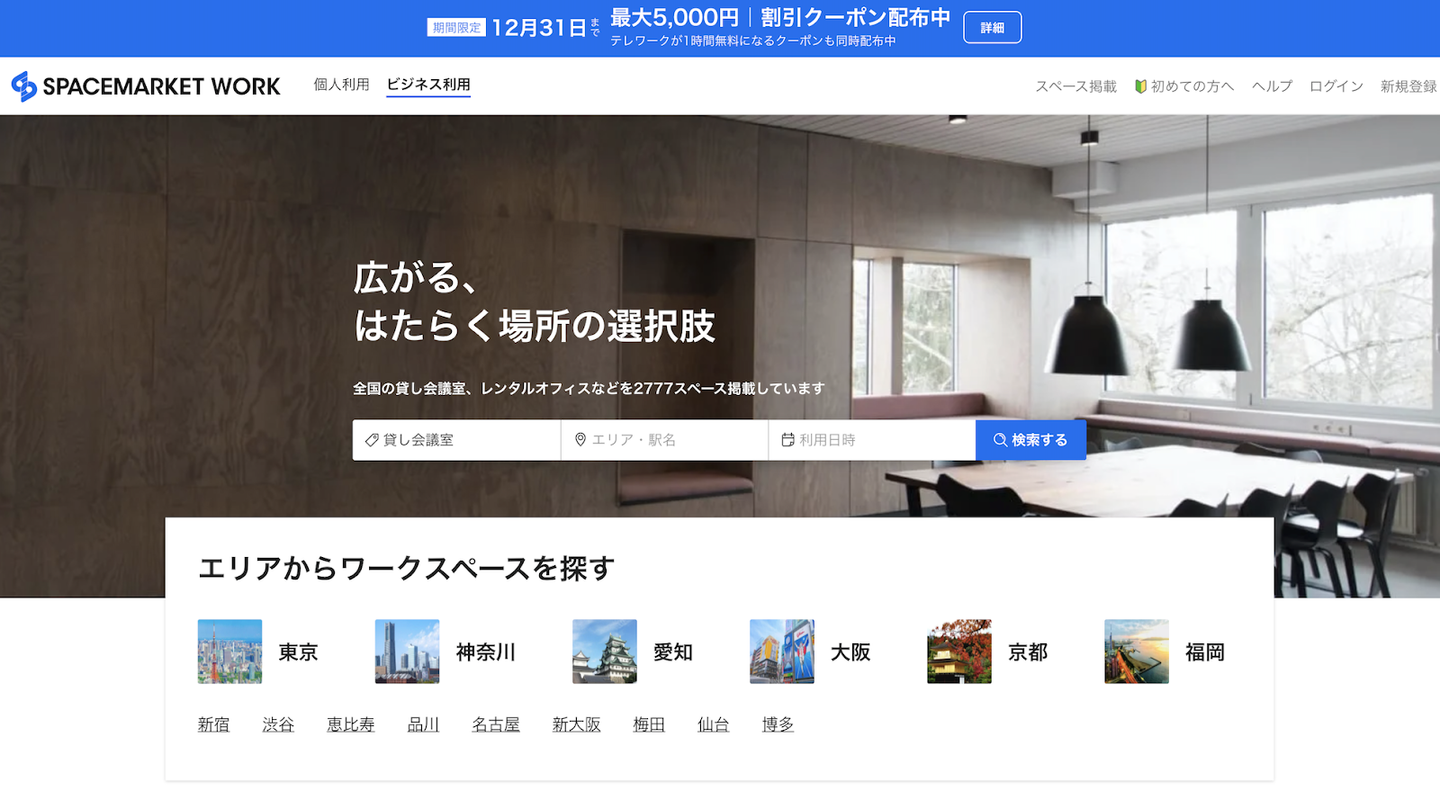The width and height of the screenshot is (1440, 809).
Task: Open the 貸し会議室 space type selector
Action: [x=456, y=440]
